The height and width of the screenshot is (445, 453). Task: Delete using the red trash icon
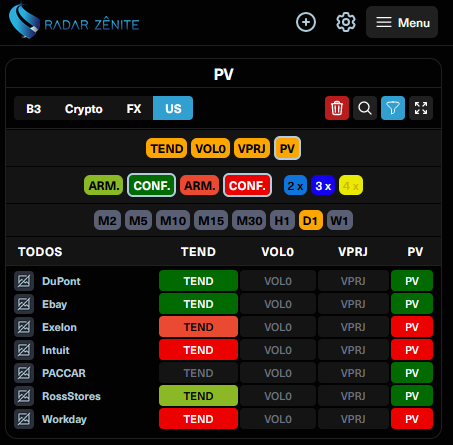coord(337,108)
